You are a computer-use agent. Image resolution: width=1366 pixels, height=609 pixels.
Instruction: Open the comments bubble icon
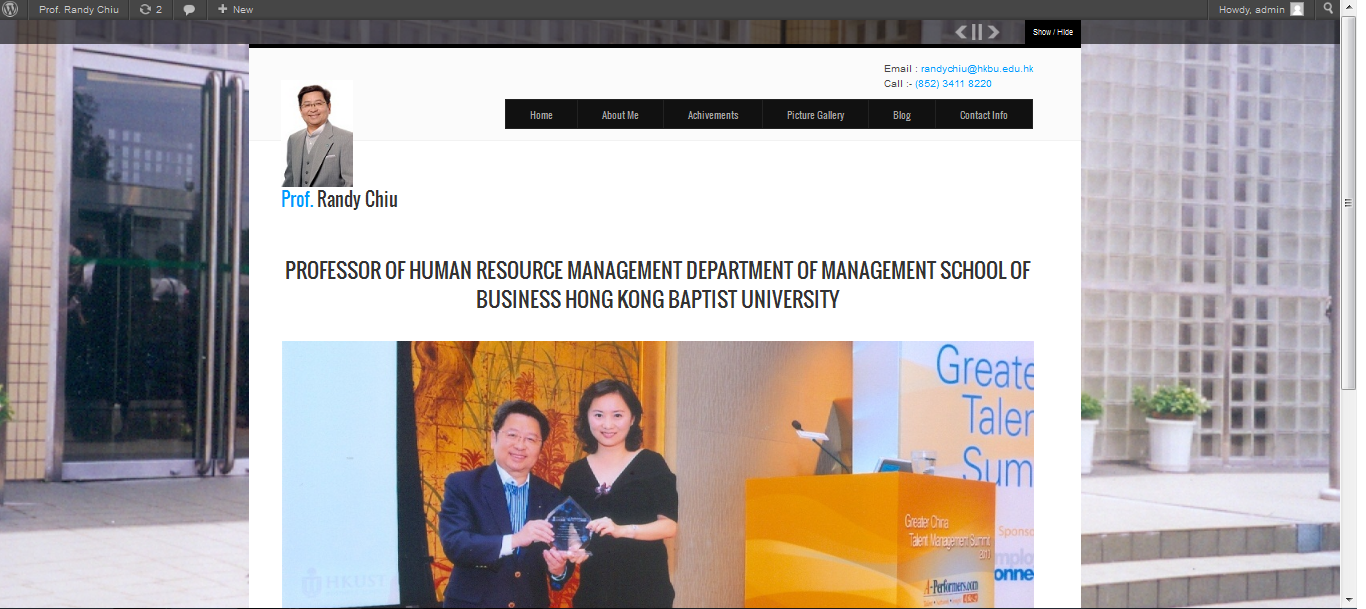click(x=189, y=9)
